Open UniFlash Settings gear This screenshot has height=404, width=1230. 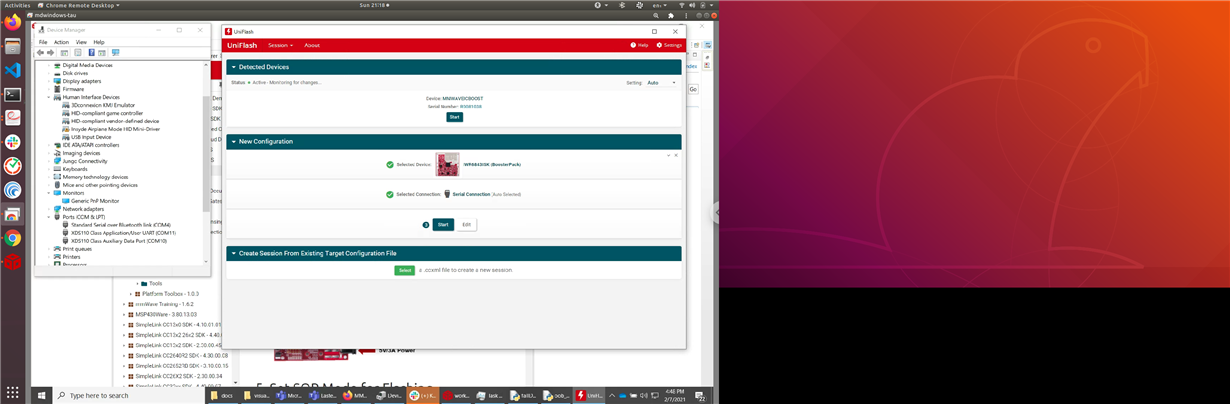669,45
